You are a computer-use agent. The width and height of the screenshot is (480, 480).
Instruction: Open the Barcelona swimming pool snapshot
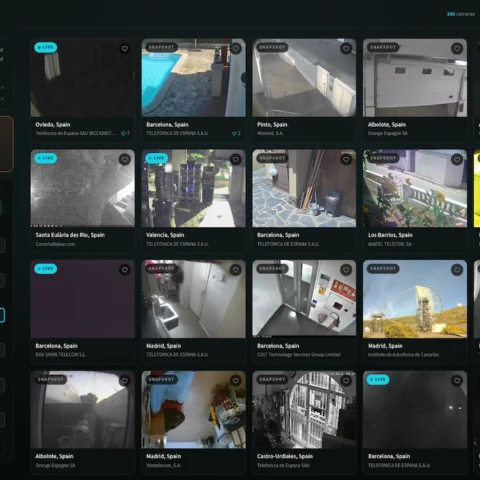click(x=193, y=78)
